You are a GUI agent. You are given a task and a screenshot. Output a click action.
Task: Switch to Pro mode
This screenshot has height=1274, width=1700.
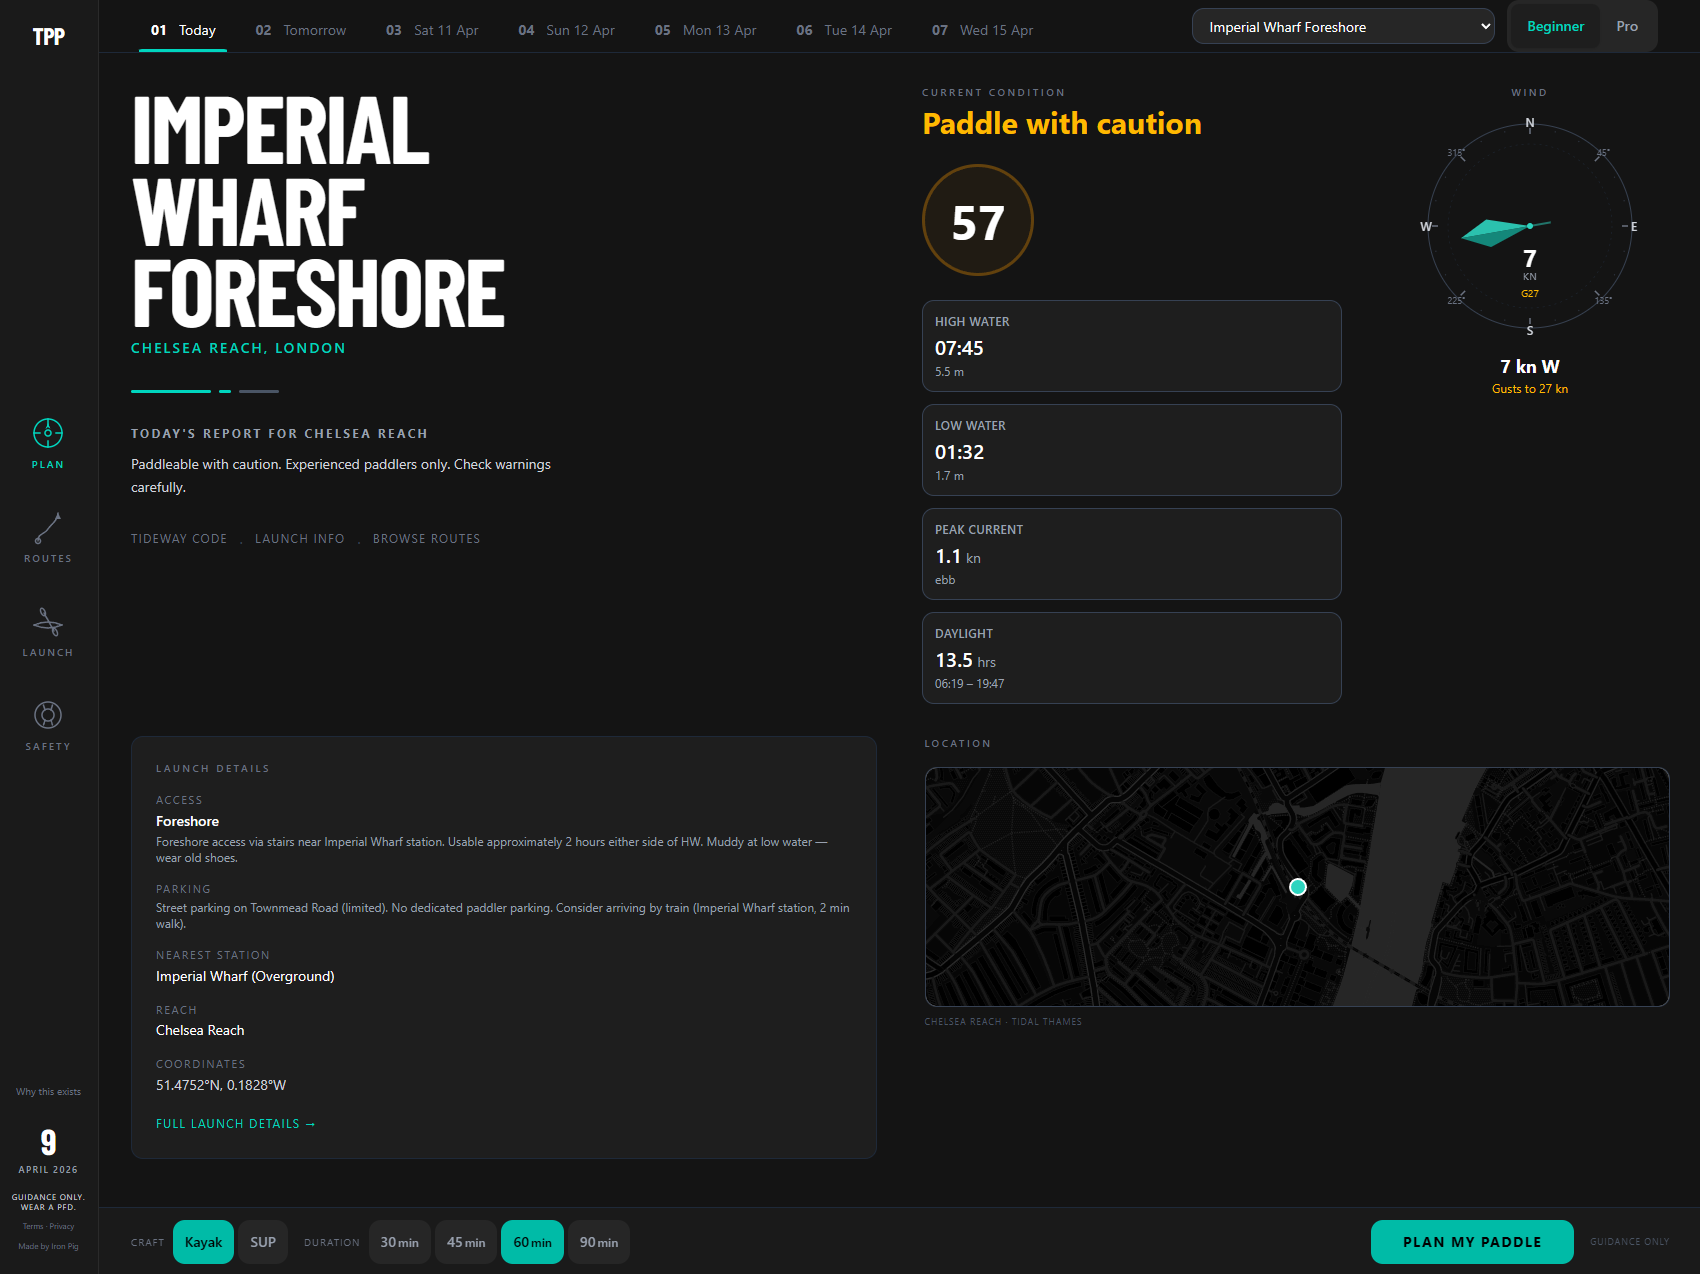point(1627,26)
